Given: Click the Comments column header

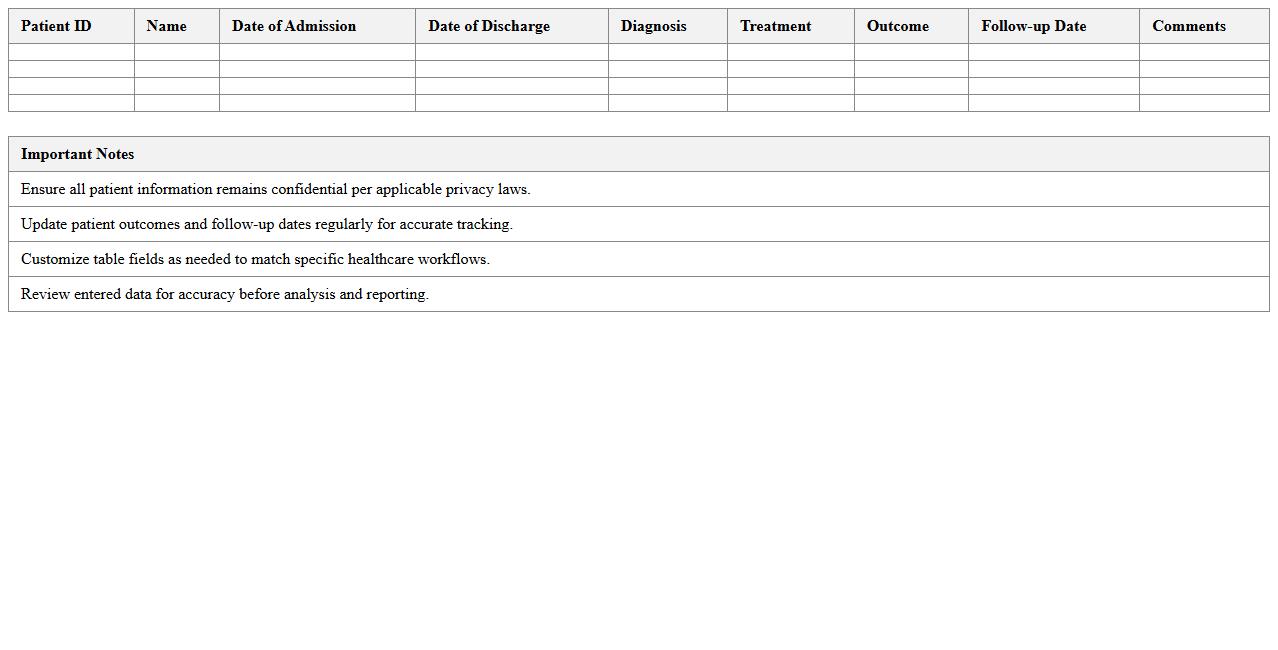Looking at the screenshot, I should (x=1189, y=26).
